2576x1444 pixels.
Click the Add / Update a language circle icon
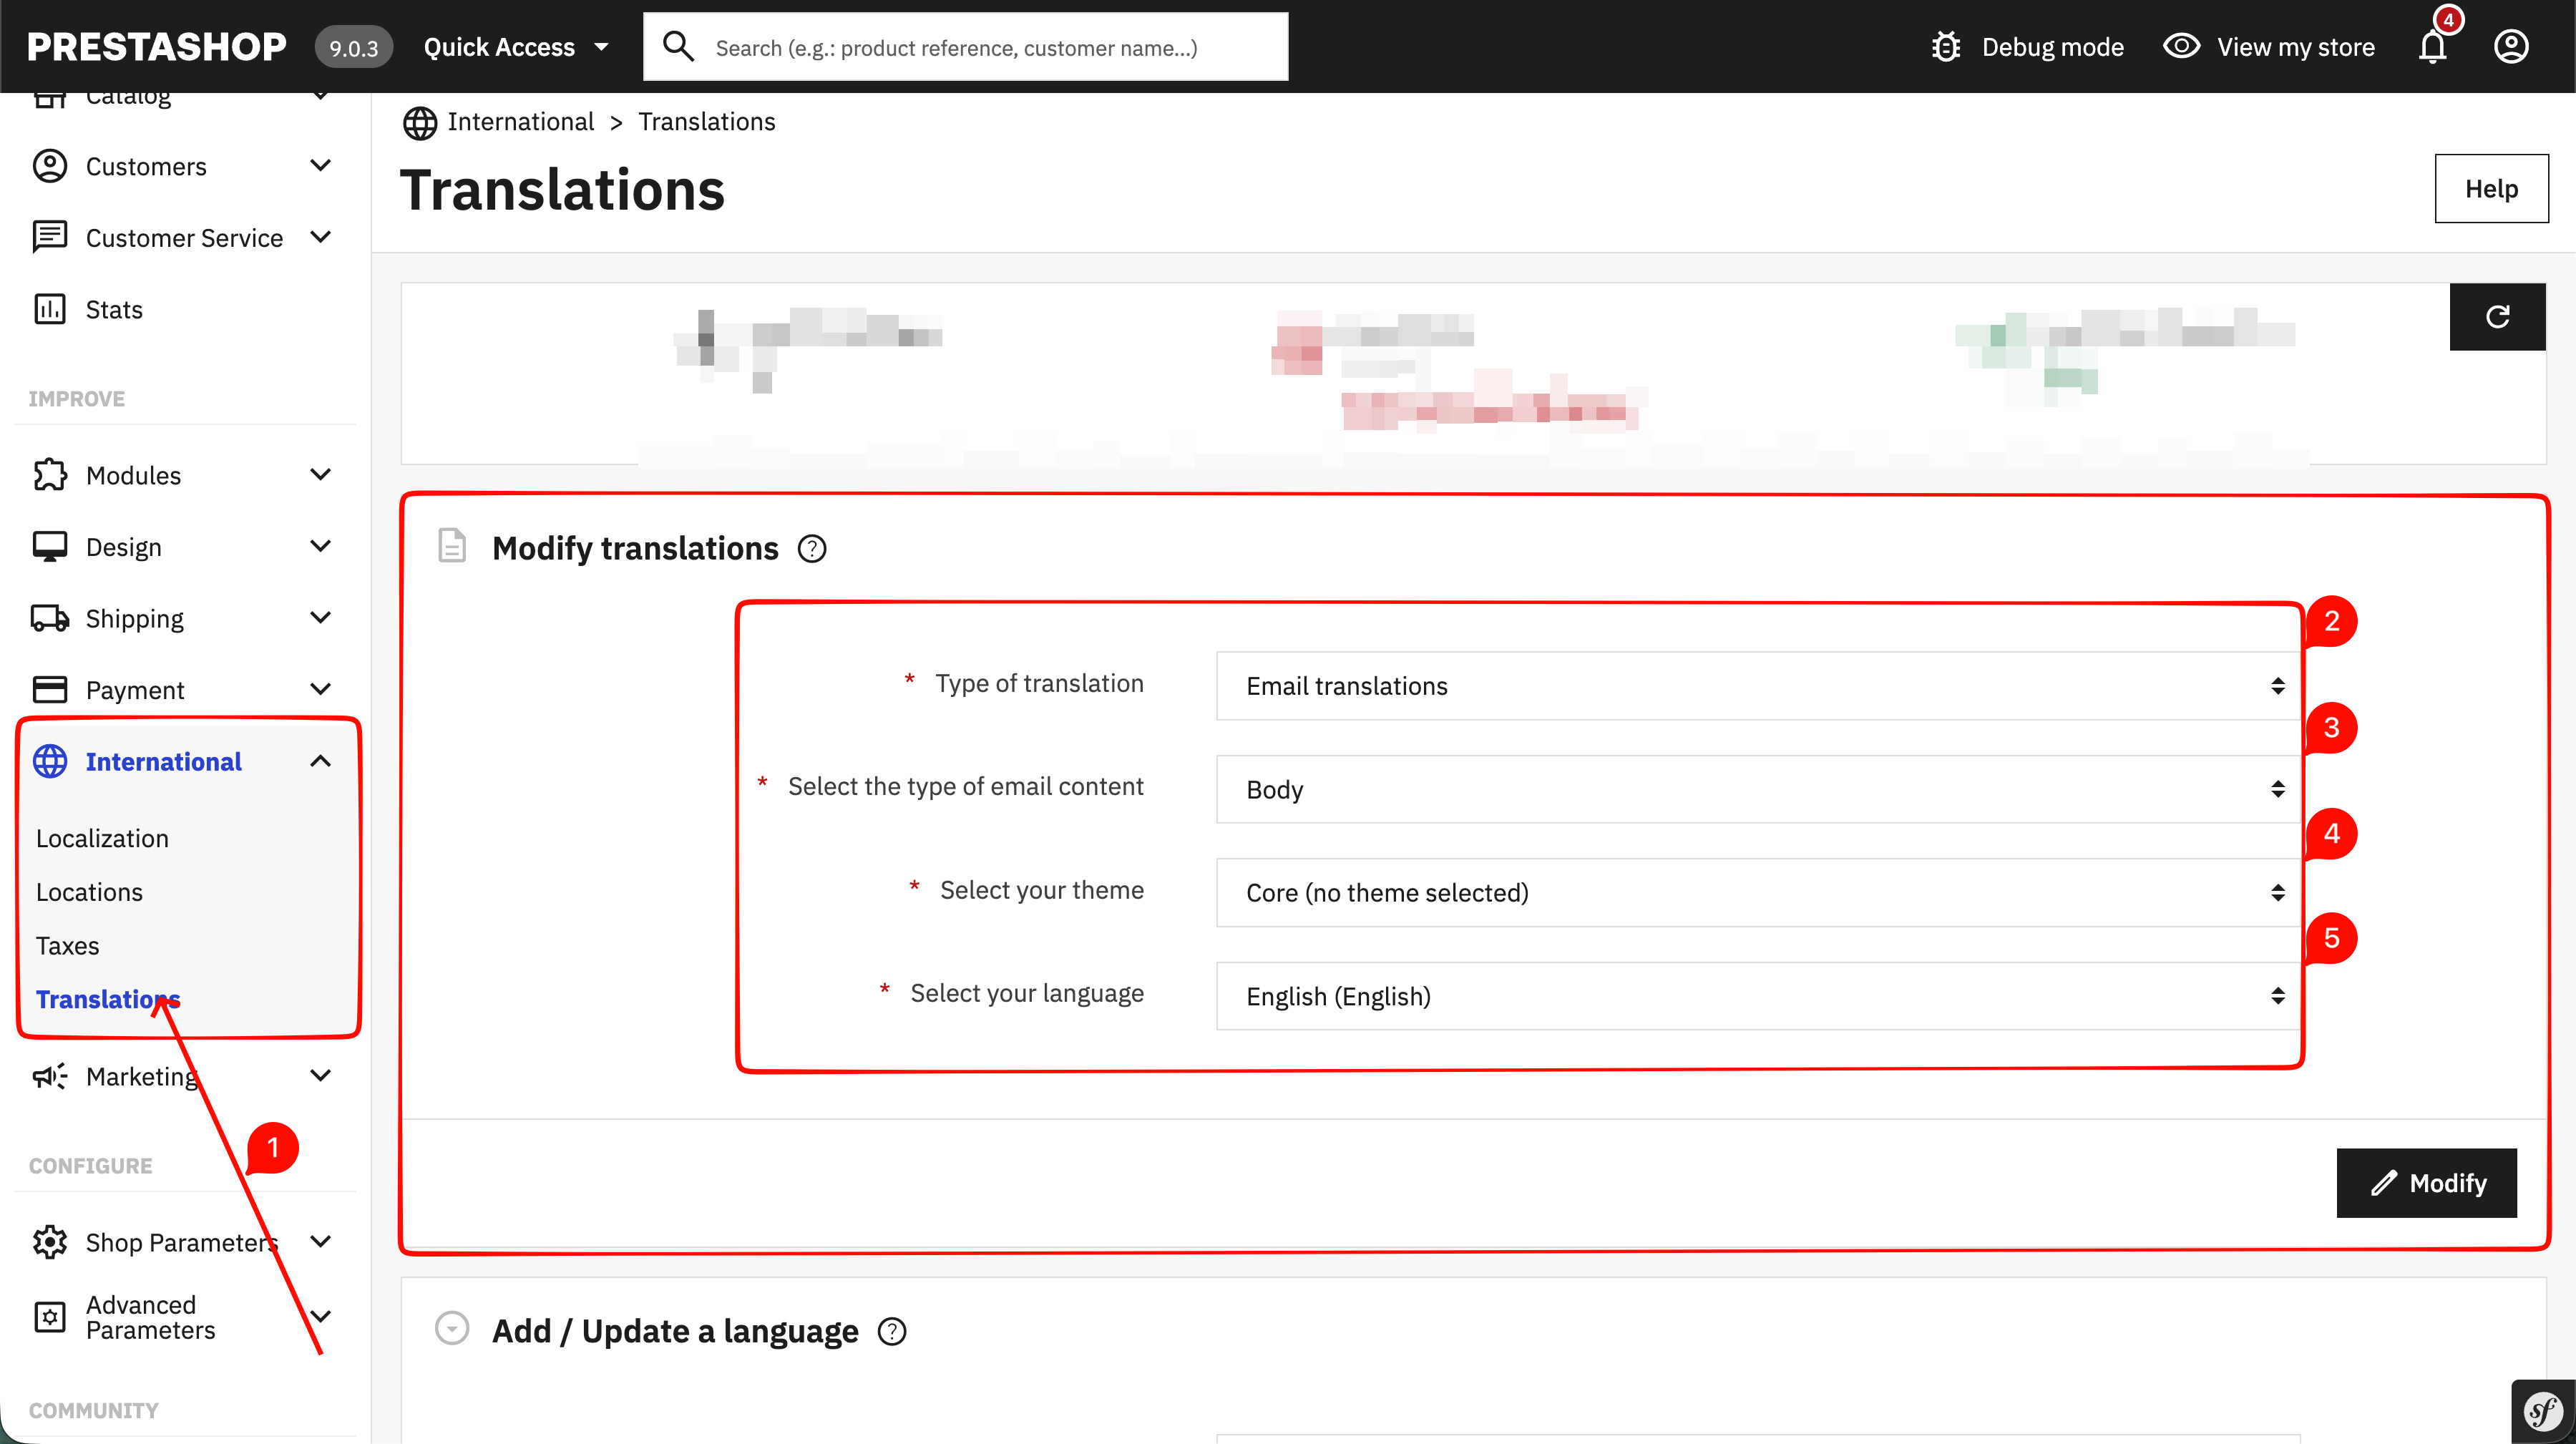point(452,1328)
